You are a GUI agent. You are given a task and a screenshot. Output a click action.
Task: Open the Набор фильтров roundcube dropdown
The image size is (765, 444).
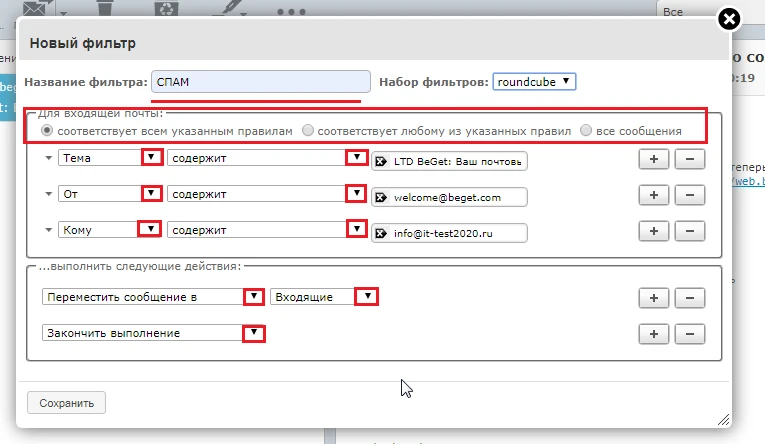pyautogui.click(x=535, y=81)
